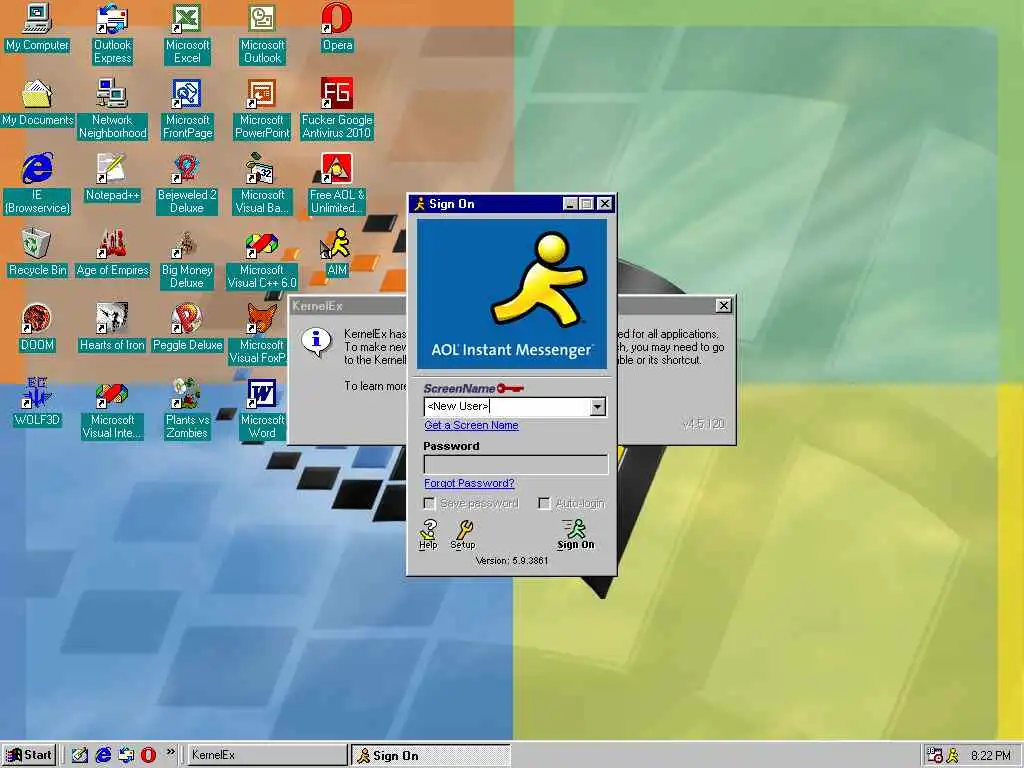Follow the Forgot Password? link

(x=469, y=483)
